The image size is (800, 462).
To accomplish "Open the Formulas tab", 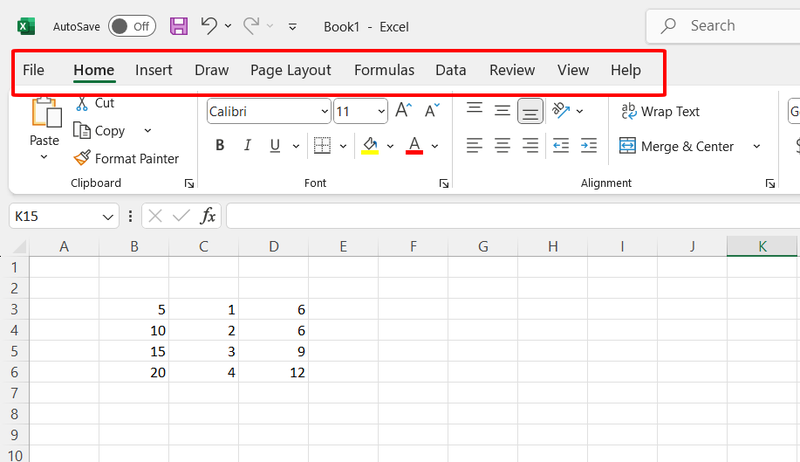I will coord(384,70).
